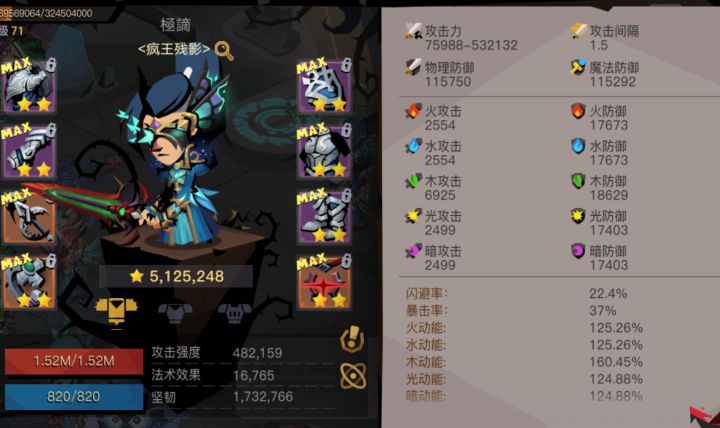
Task: Switch to the gold equipment loadout tab
Action: (x=117, y=311)
